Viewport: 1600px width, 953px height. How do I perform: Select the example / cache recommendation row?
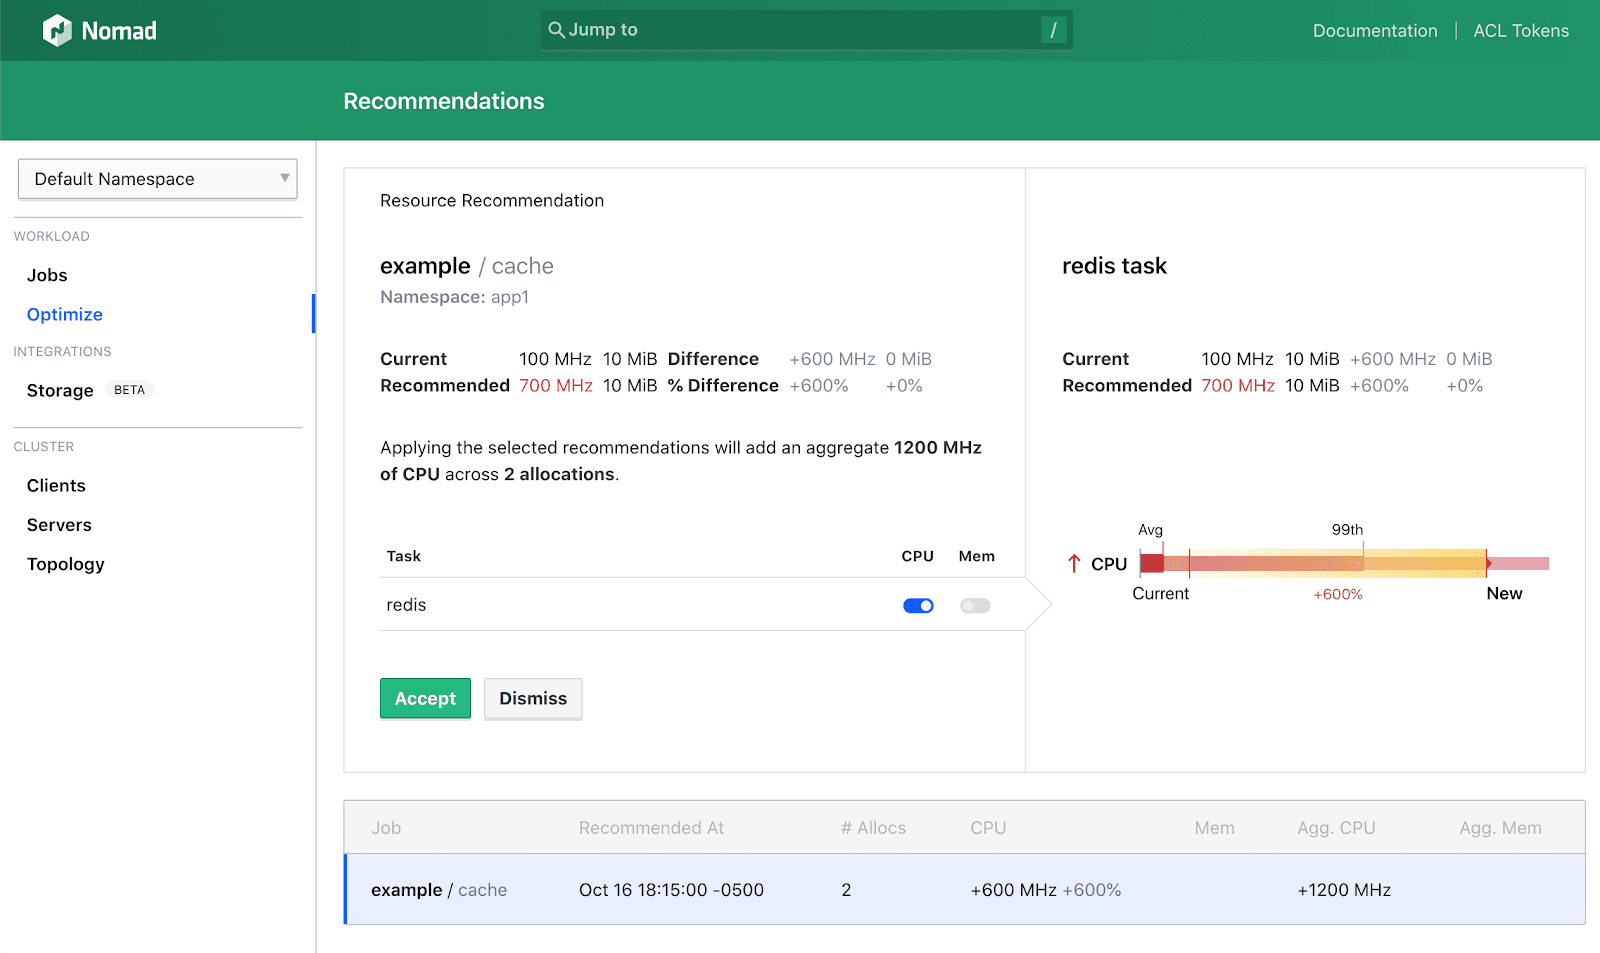[x=965, y=889]
